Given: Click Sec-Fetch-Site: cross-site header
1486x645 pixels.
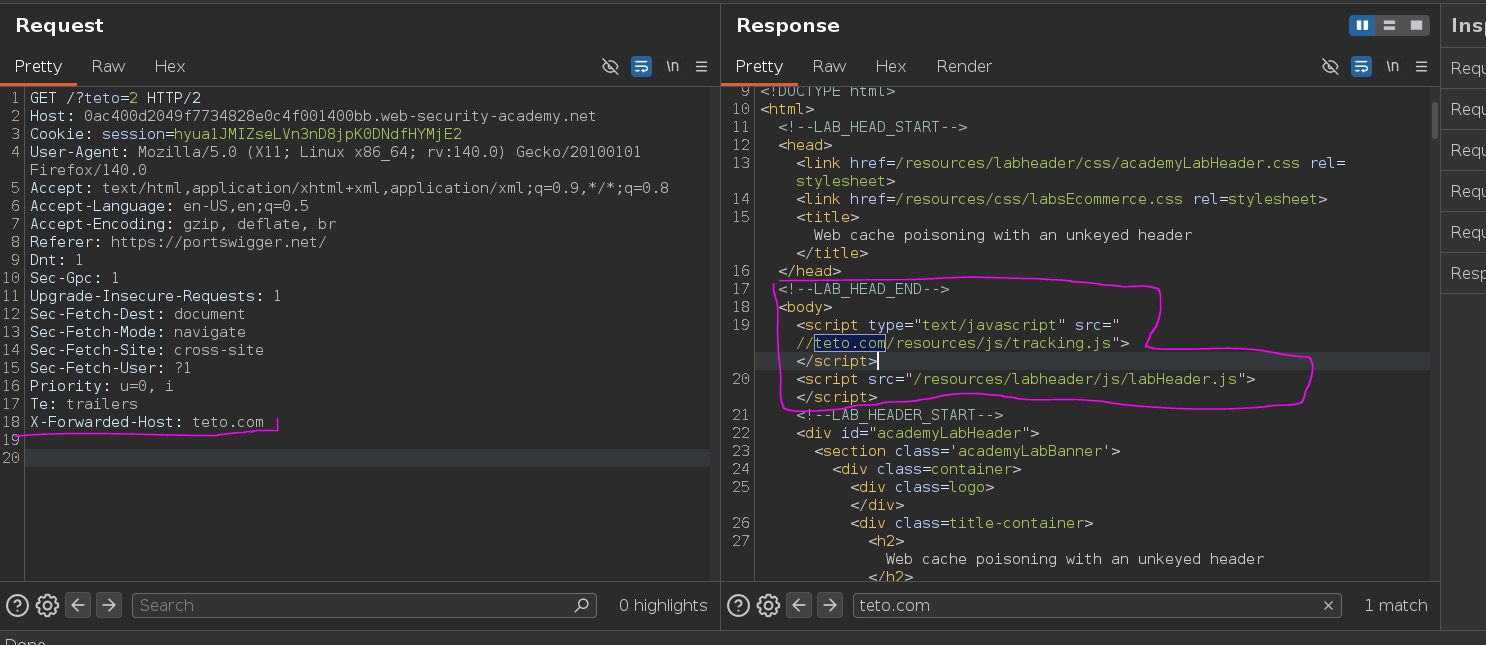Looking at the screenshot, I should coord(147,350).
